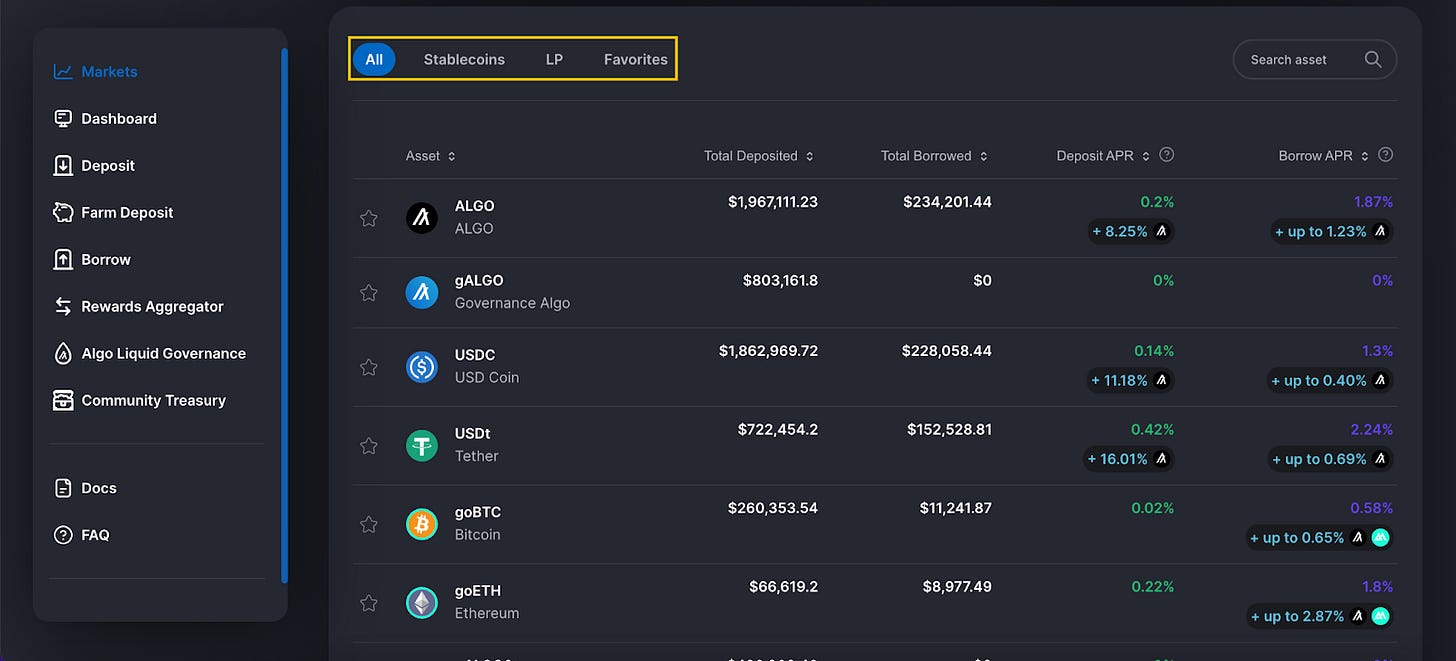Click the goETH + up to 2.87% reward badge
Viewport: 1456px width, 661px height.
click(1320, 616)
